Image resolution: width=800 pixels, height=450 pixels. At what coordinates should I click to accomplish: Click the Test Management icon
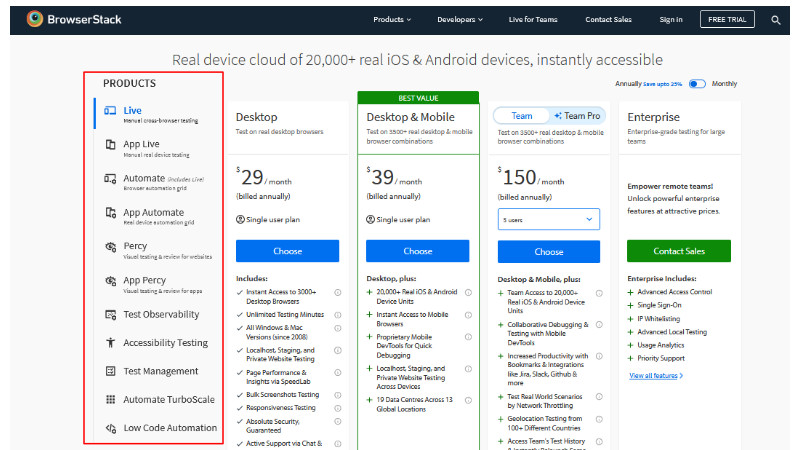(x=110, y=371)
